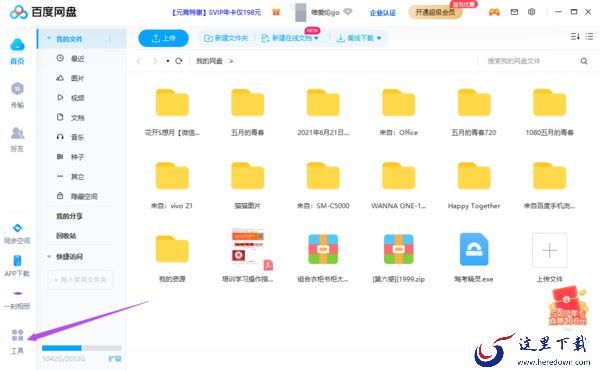Switch to list view icon

tap(589, 36)
